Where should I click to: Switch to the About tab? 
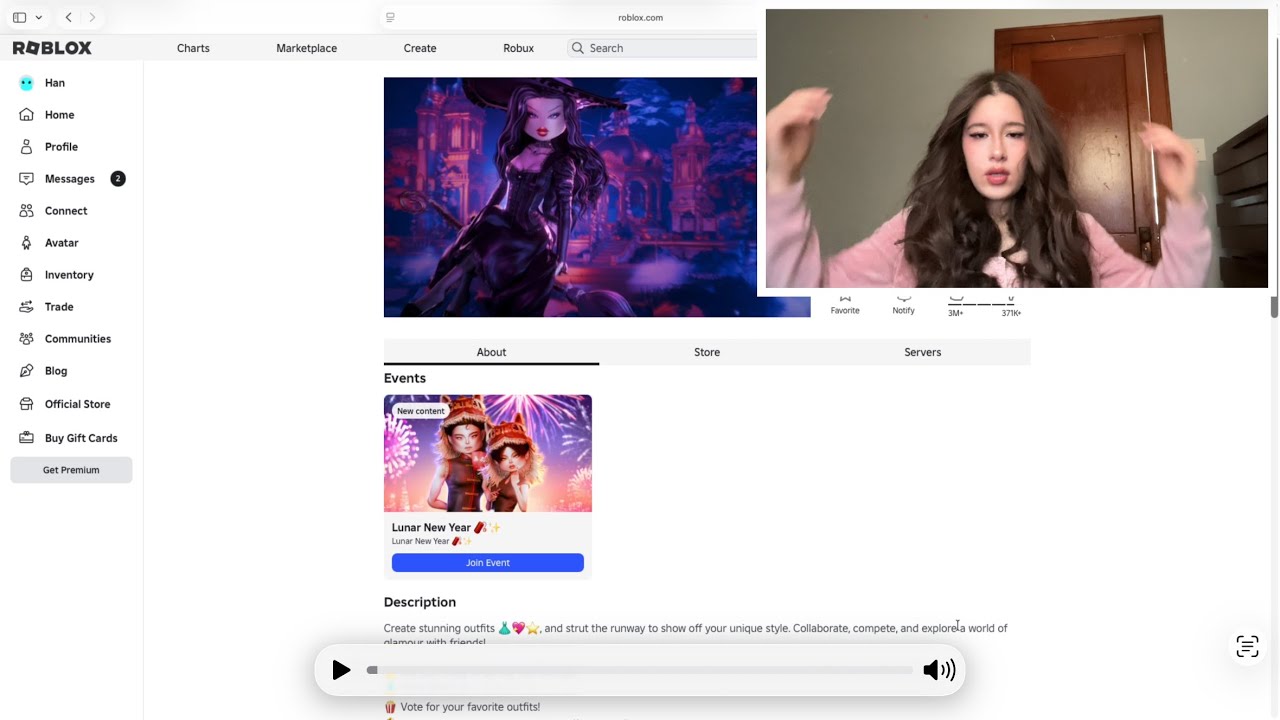pos(491,352)
